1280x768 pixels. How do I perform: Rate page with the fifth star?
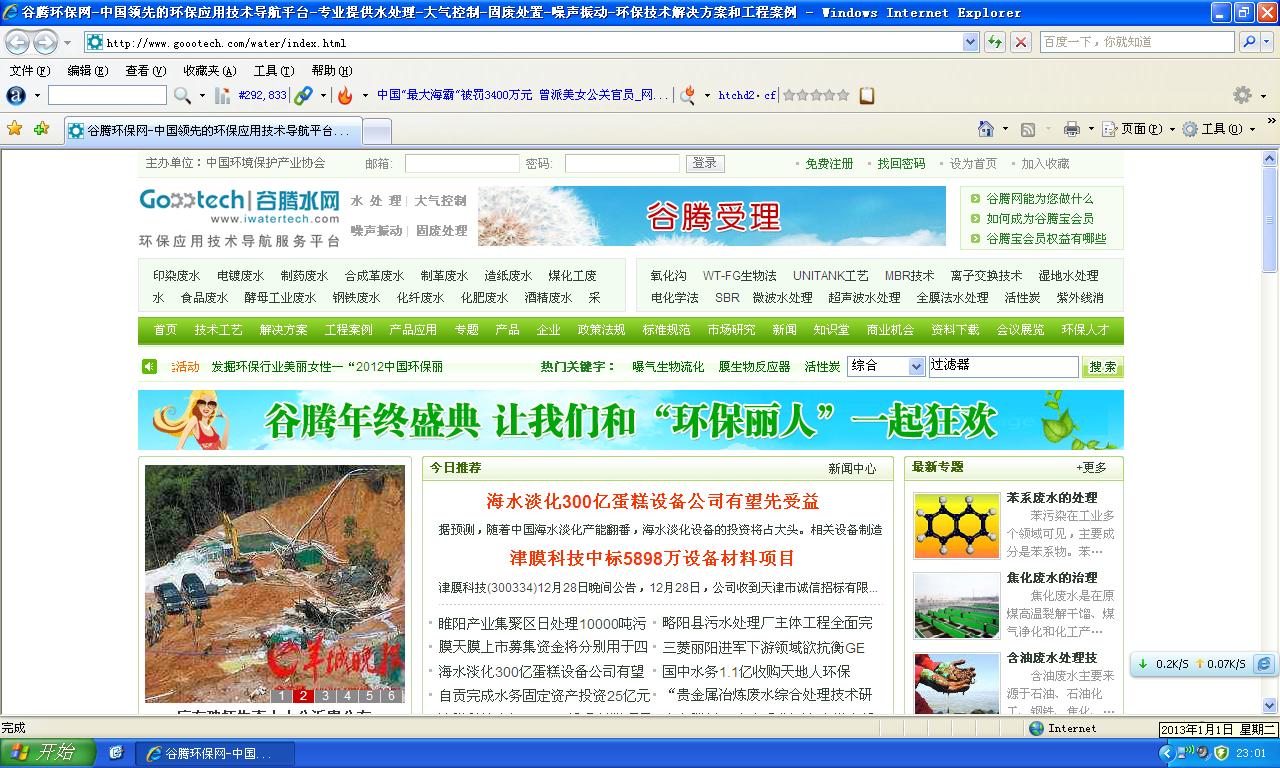coord(842,95)
